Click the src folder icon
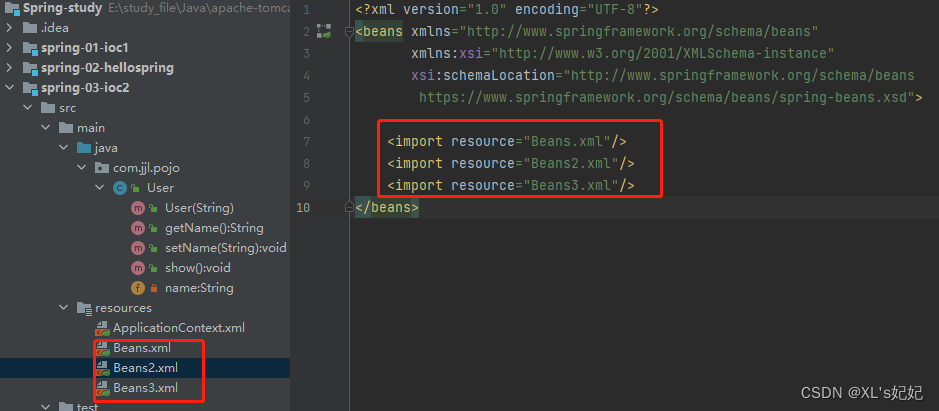The image size is (939, 411). pyautogui.click(x=47, y=108)
